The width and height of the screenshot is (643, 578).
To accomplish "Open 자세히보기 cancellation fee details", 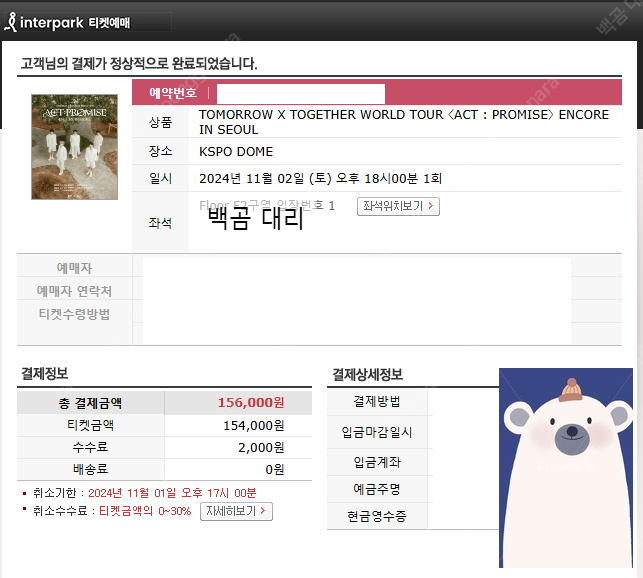I will 236,511.
